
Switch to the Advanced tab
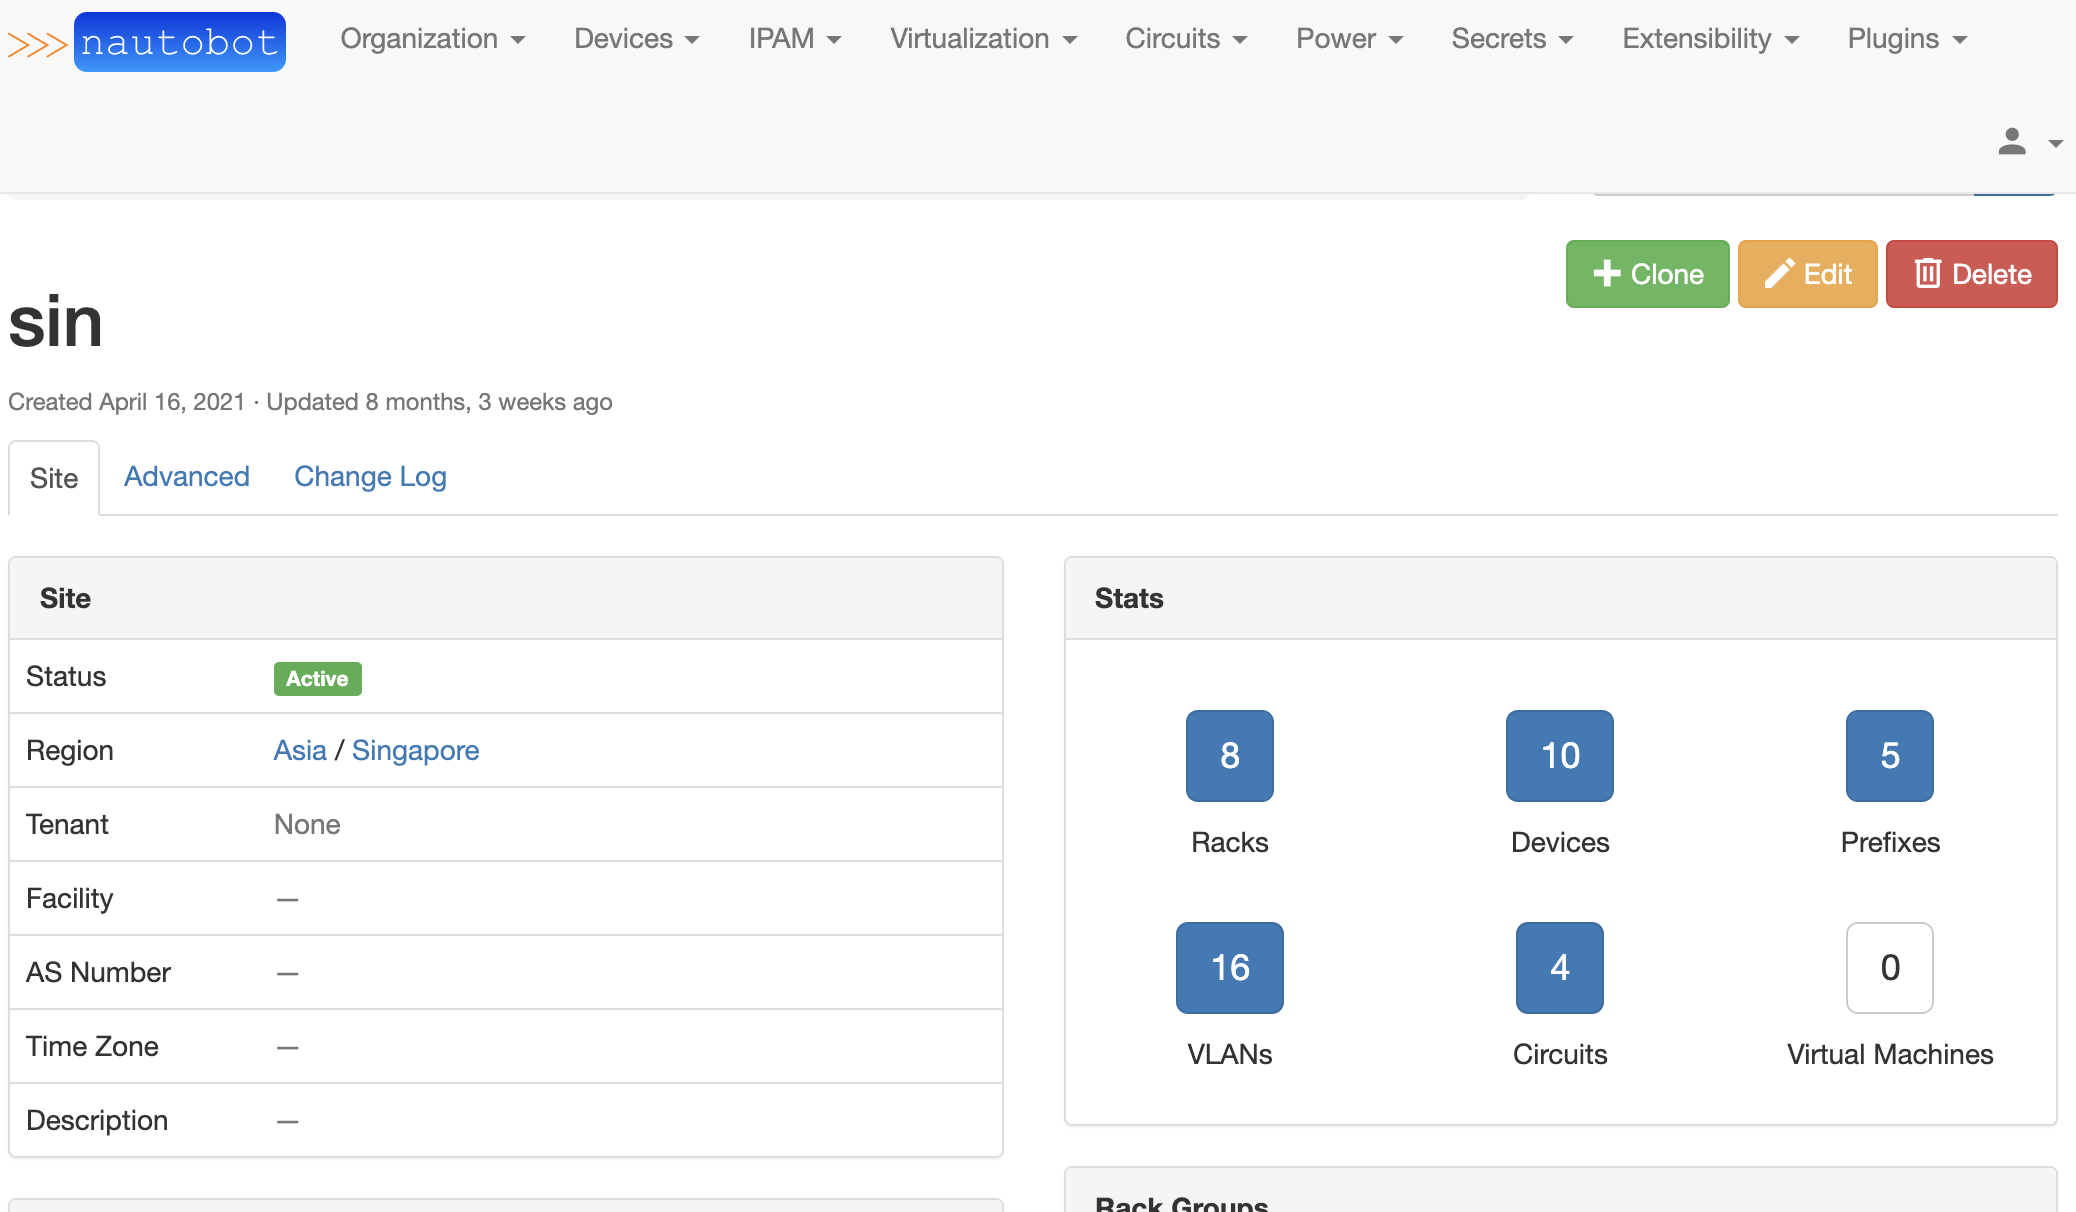(x=187, y=477)
